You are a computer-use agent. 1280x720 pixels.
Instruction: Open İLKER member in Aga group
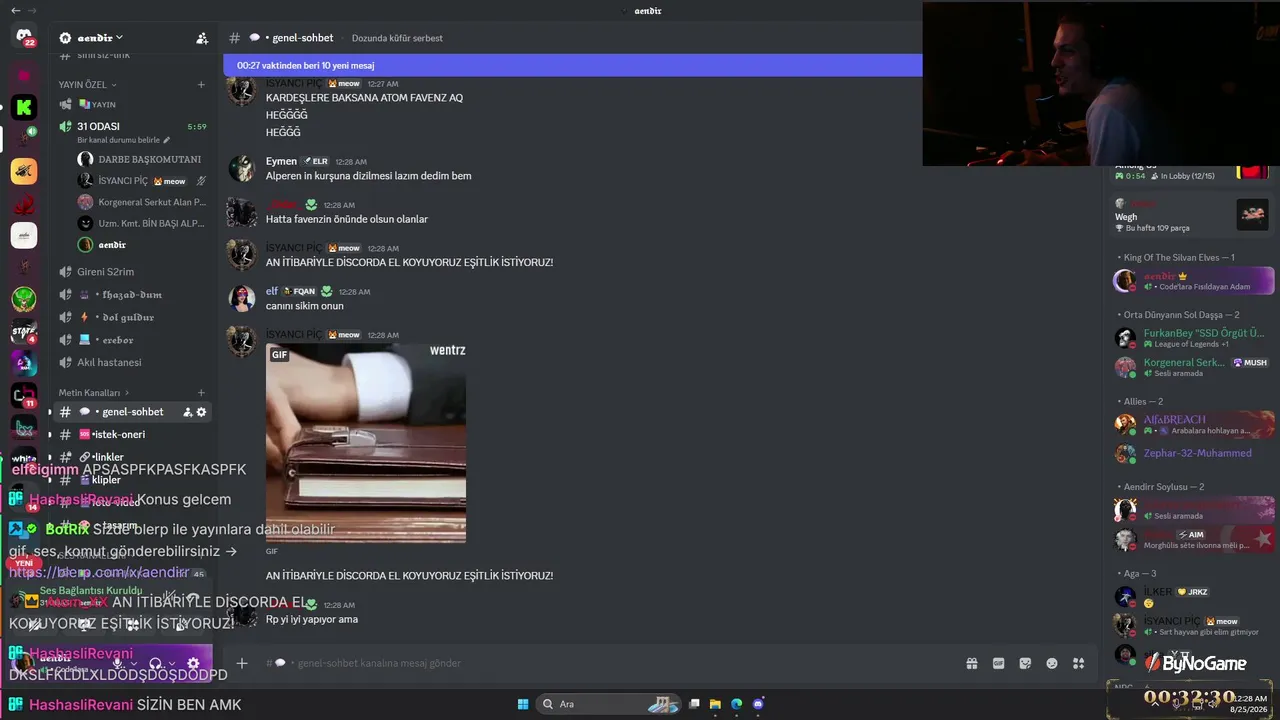pos(1194,597)
